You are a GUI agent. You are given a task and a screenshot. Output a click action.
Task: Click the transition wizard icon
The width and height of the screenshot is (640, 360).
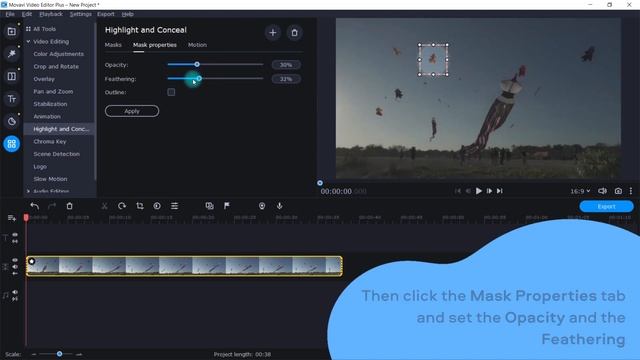(209, 206)
